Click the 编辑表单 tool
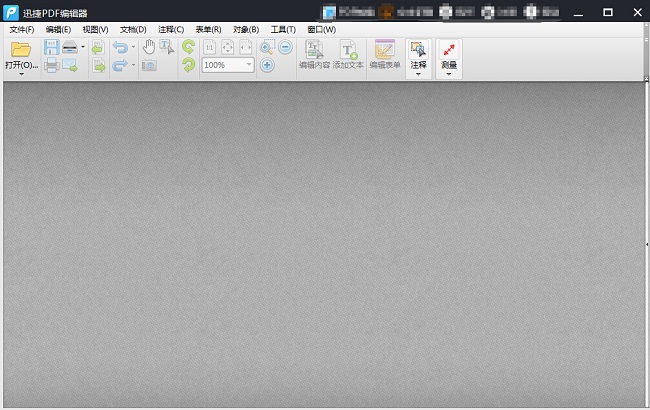This screenshot has width=650, height=410. [x=385, y=55]
